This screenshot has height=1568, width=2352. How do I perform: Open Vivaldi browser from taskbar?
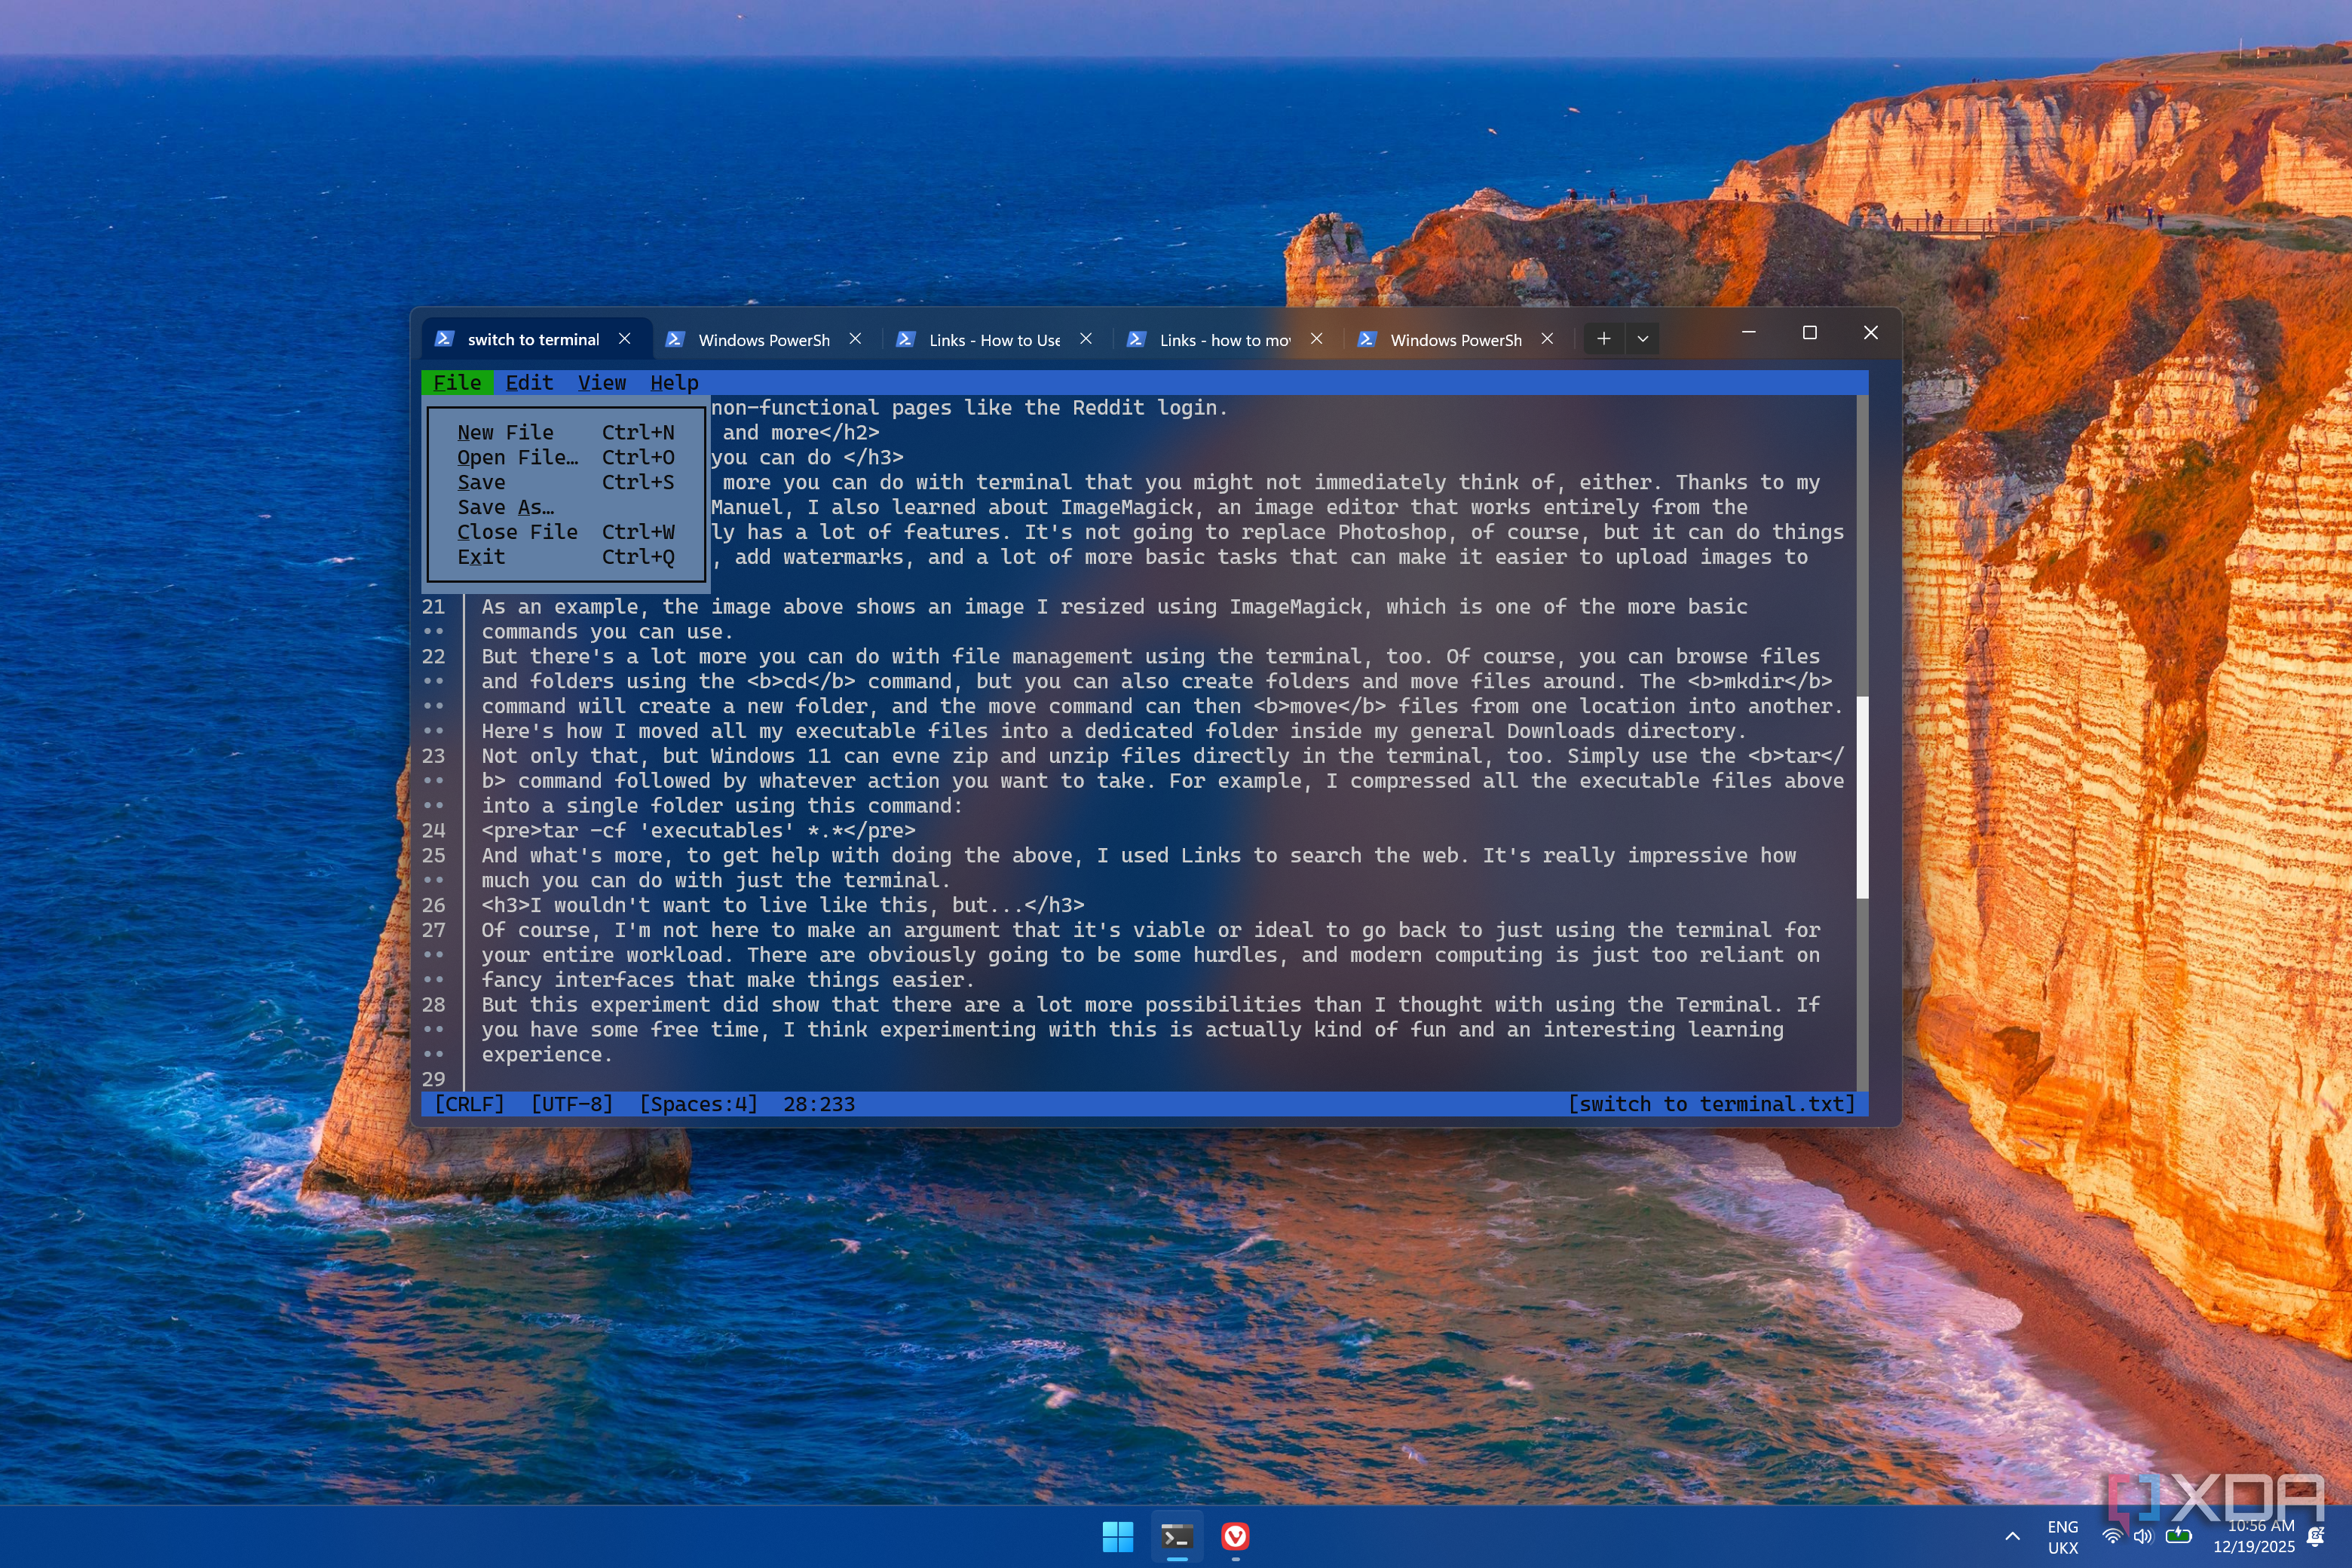click(x=1236, y=1537)
